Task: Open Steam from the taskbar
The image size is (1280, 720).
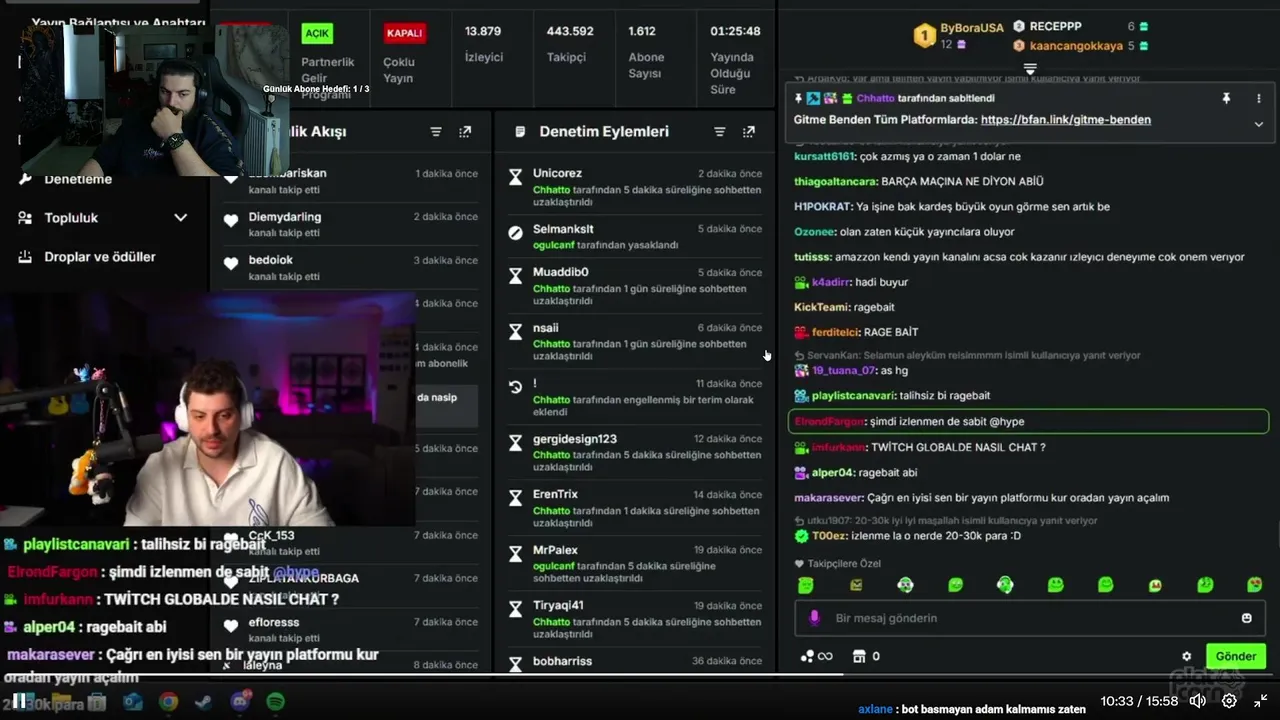Action: pyautogui.click(x=204, y=702)
